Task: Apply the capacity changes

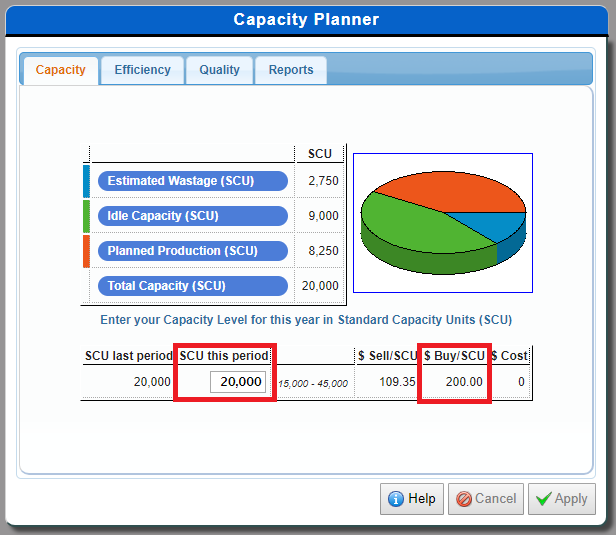Action: (561, 499)
